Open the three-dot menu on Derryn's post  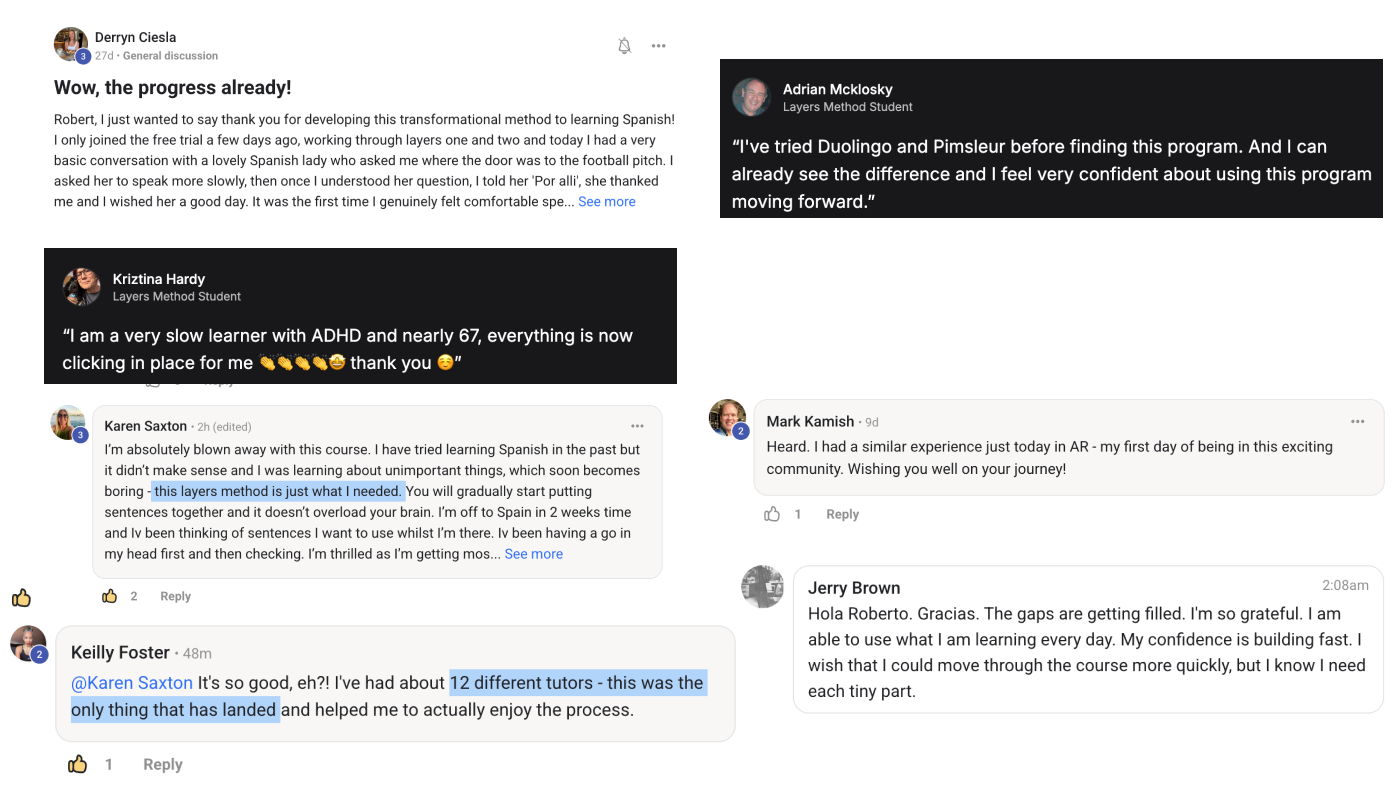pyautogui.click(x=658, y=46)
